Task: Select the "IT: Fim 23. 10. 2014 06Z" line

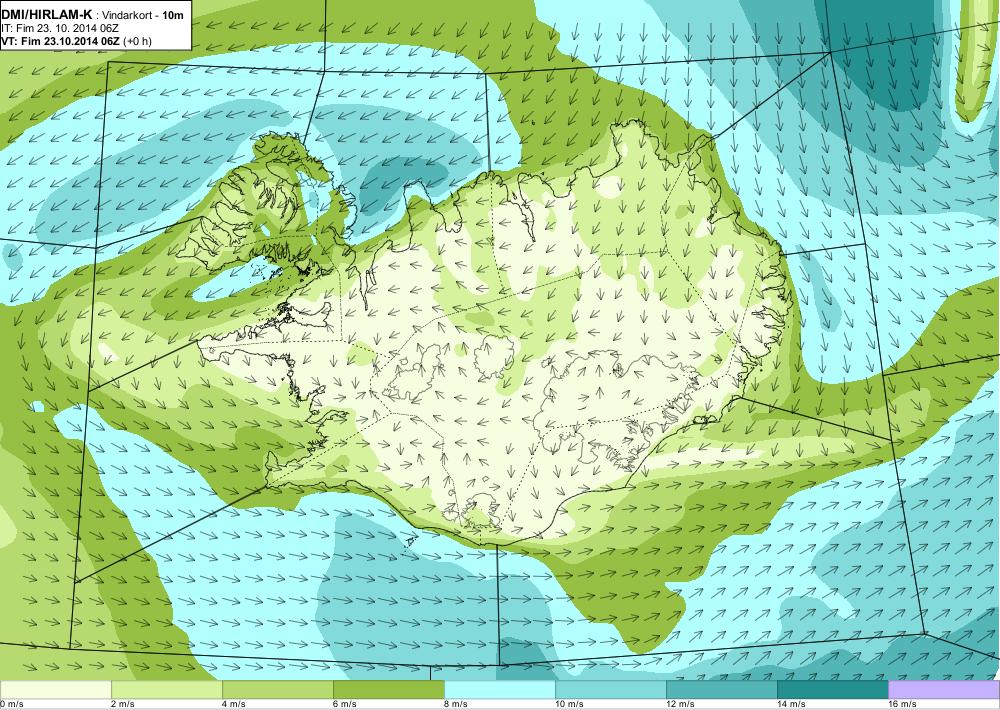Action: click(x=60, y=29)
